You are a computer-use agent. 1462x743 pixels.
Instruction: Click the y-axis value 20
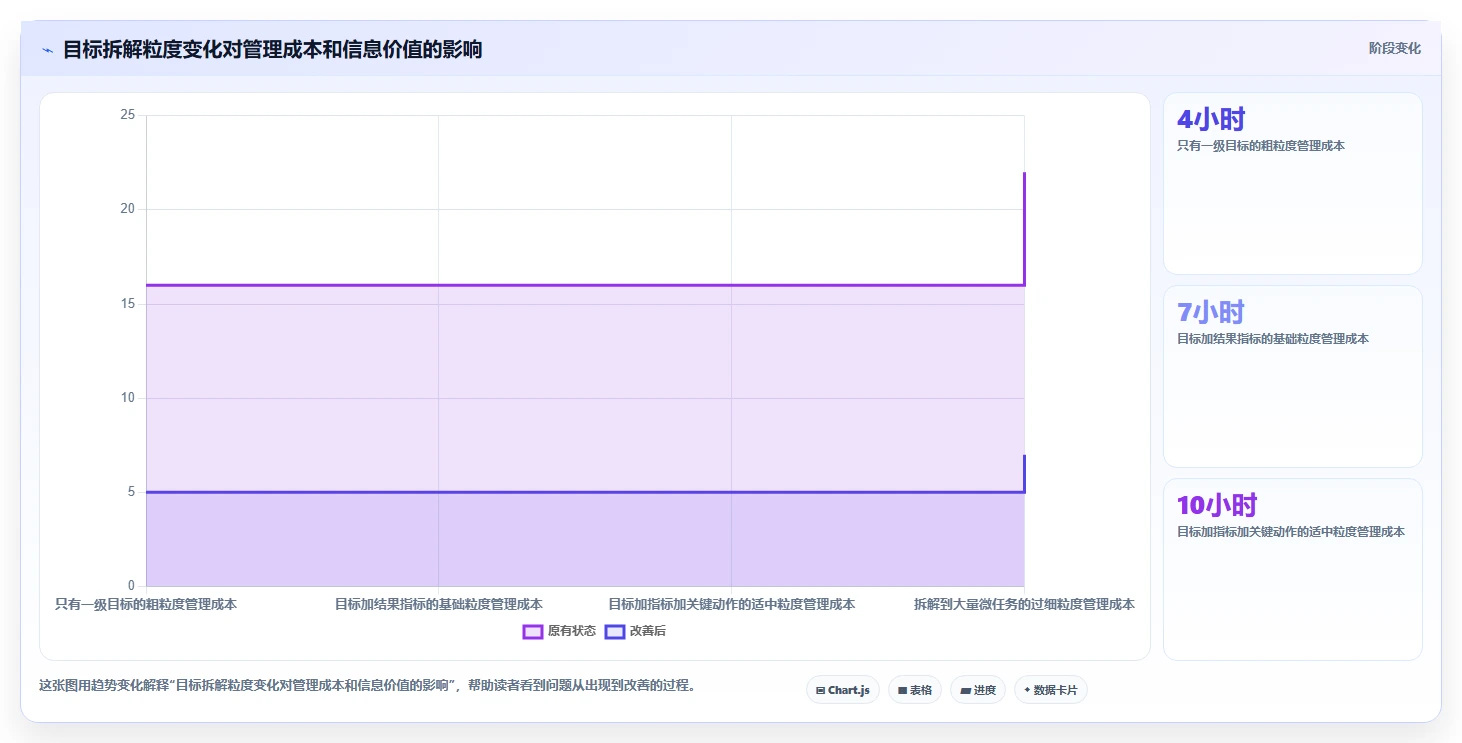127,209
